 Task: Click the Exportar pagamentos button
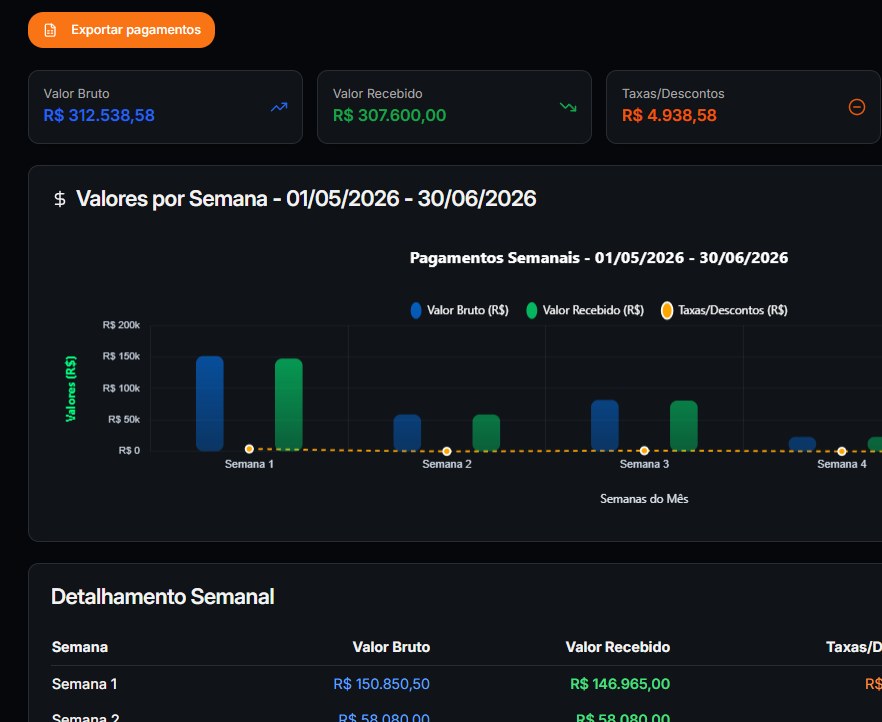click(x=122, y=30)
